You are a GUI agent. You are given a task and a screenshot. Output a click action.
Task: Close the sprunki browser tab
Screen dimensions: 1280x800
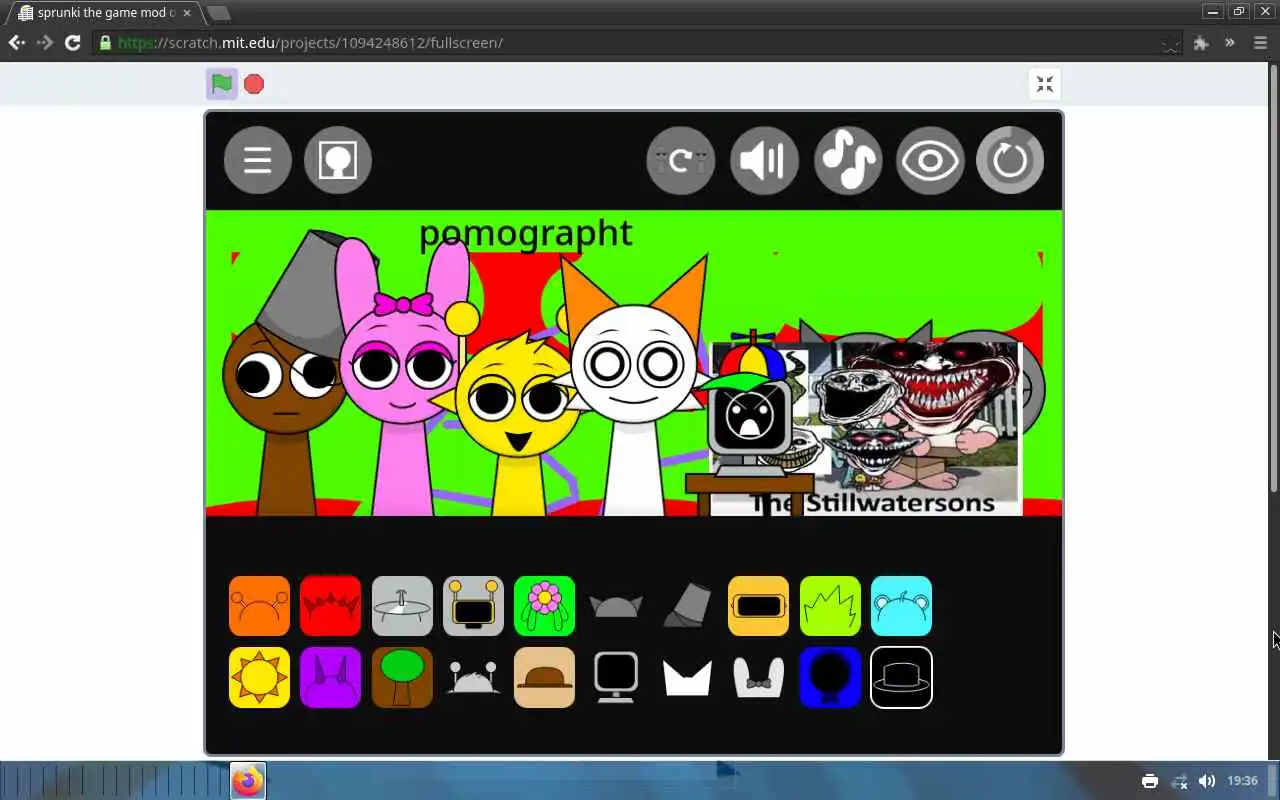[187, 13]
